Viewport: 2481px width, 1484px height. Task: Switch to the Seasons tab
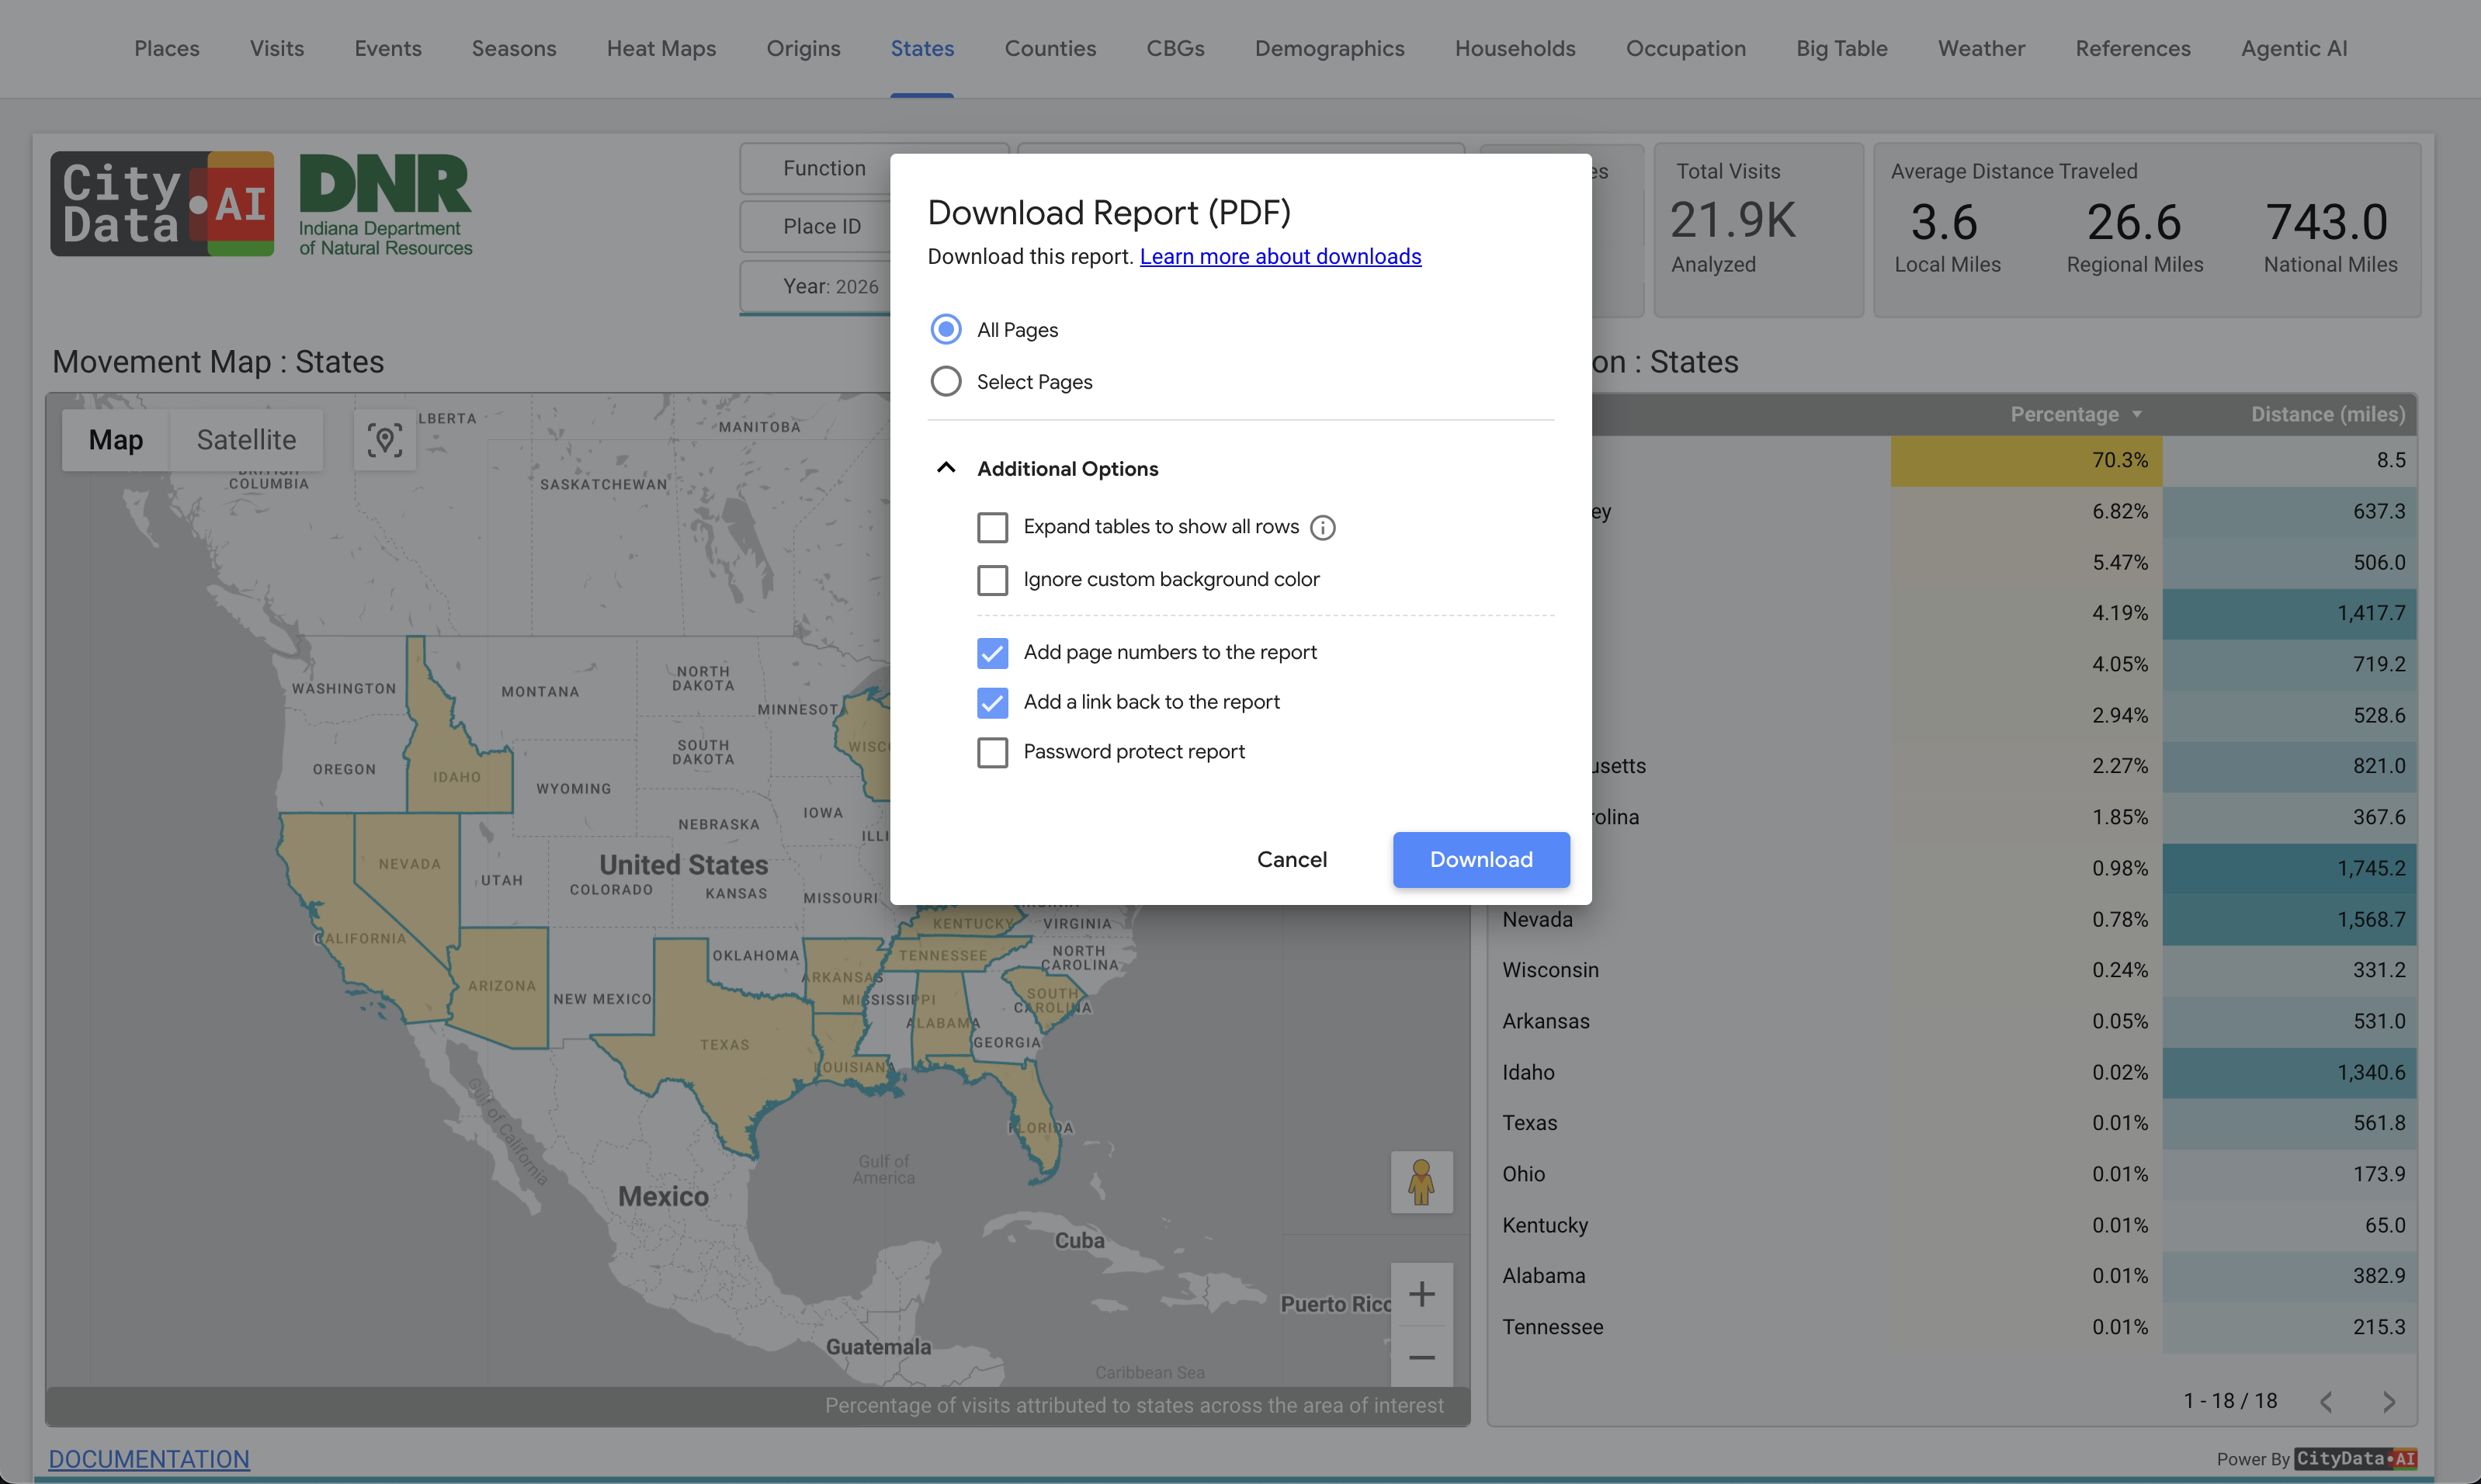coord(514,48)
